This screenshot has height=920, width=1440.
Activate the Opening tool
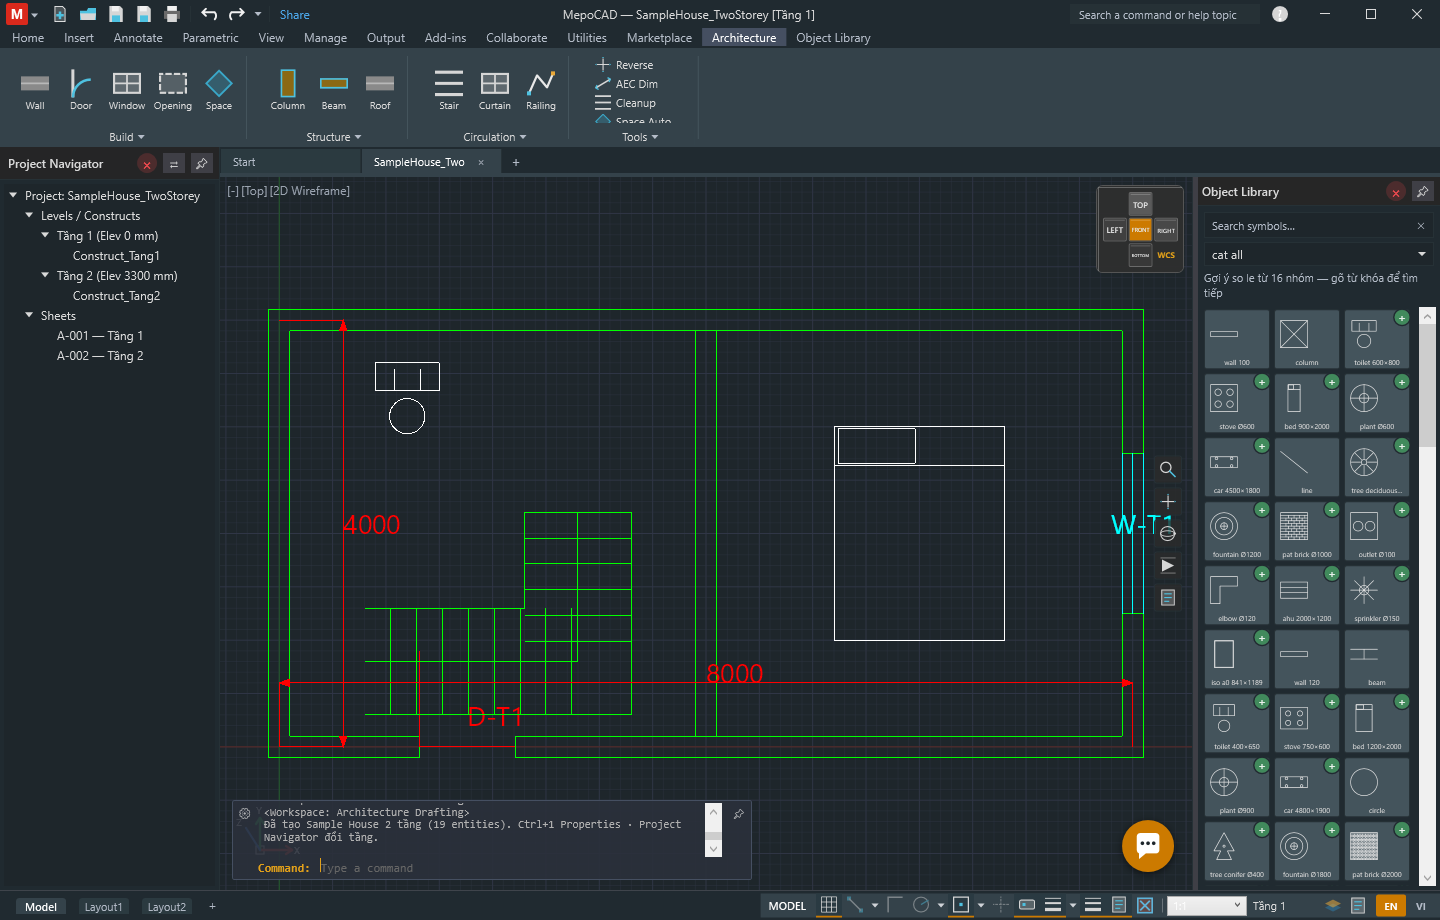173,91
